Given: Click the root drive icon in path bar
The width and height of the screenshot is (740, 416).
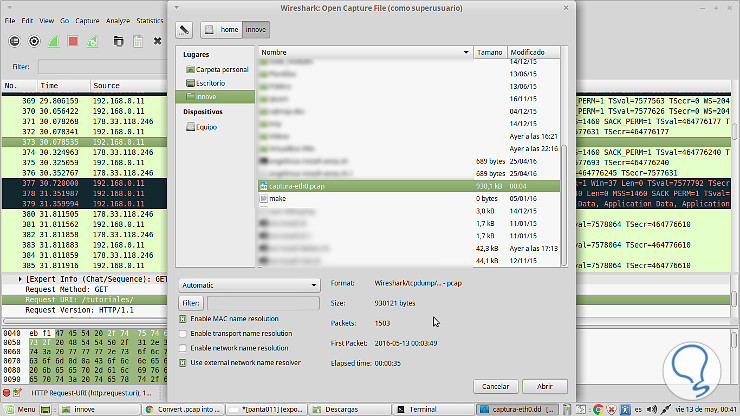Looking at the screenshot, I should click(x=209, y=29).
